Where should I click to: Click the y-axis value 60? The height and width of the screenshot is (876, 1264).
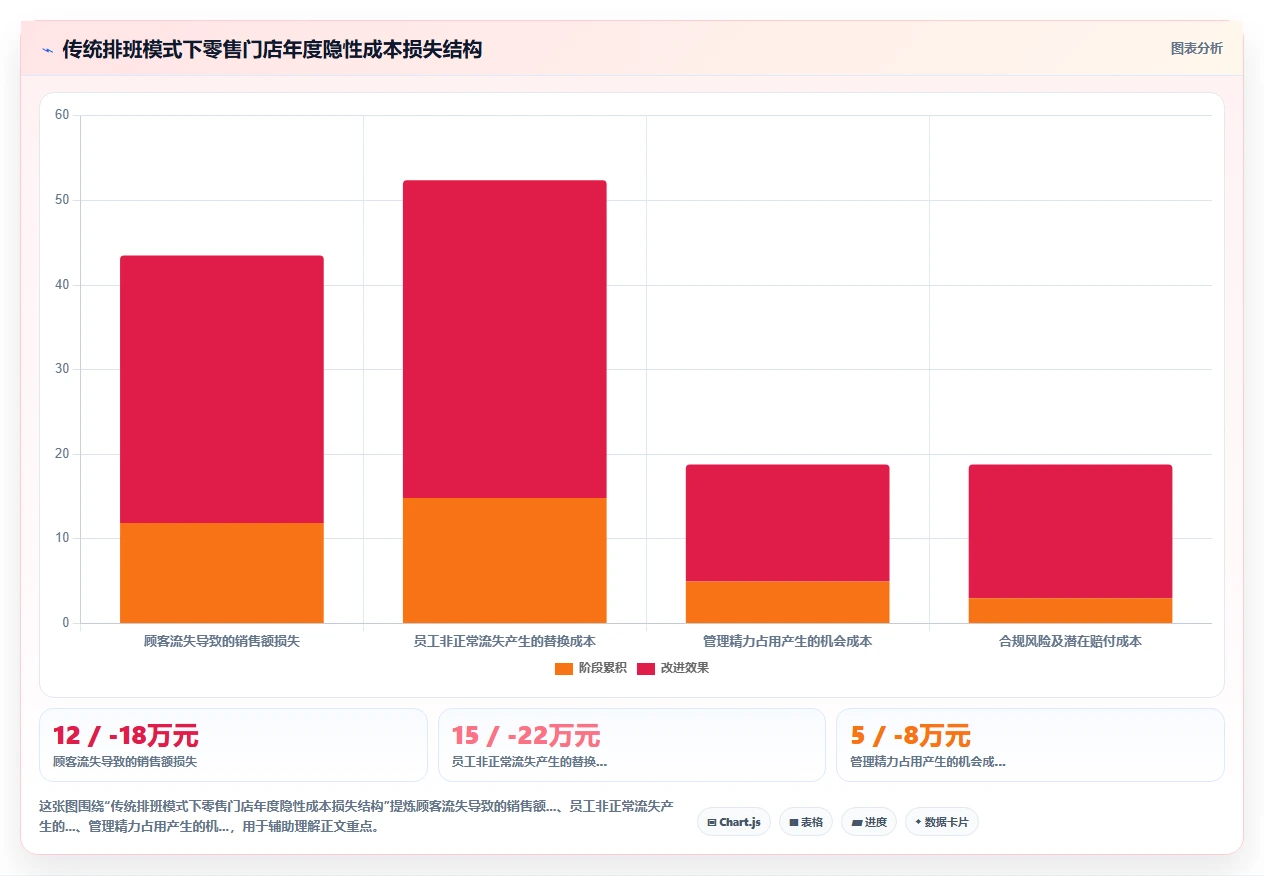tap(62, 115)
